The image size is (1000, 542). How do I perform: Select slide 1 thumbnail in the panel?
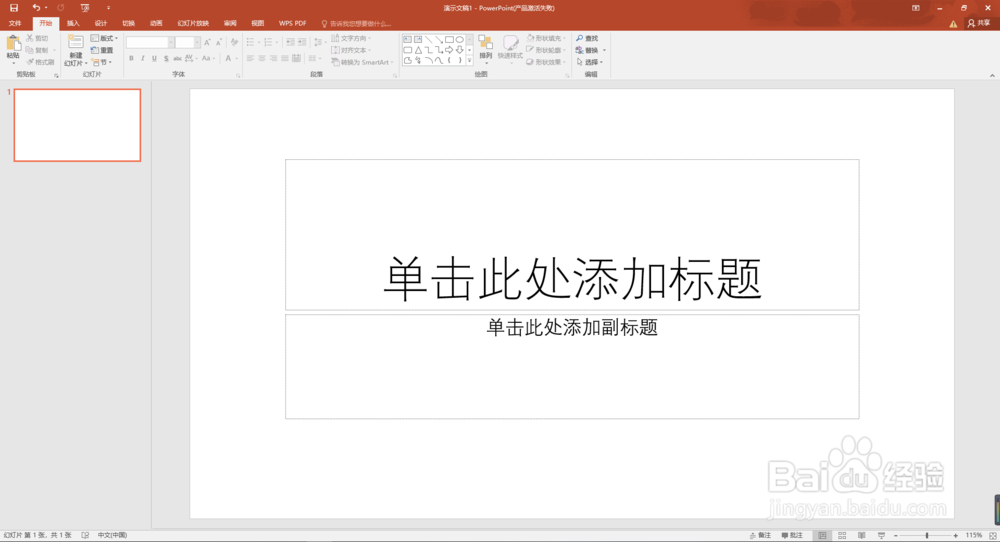pos(77,125)
